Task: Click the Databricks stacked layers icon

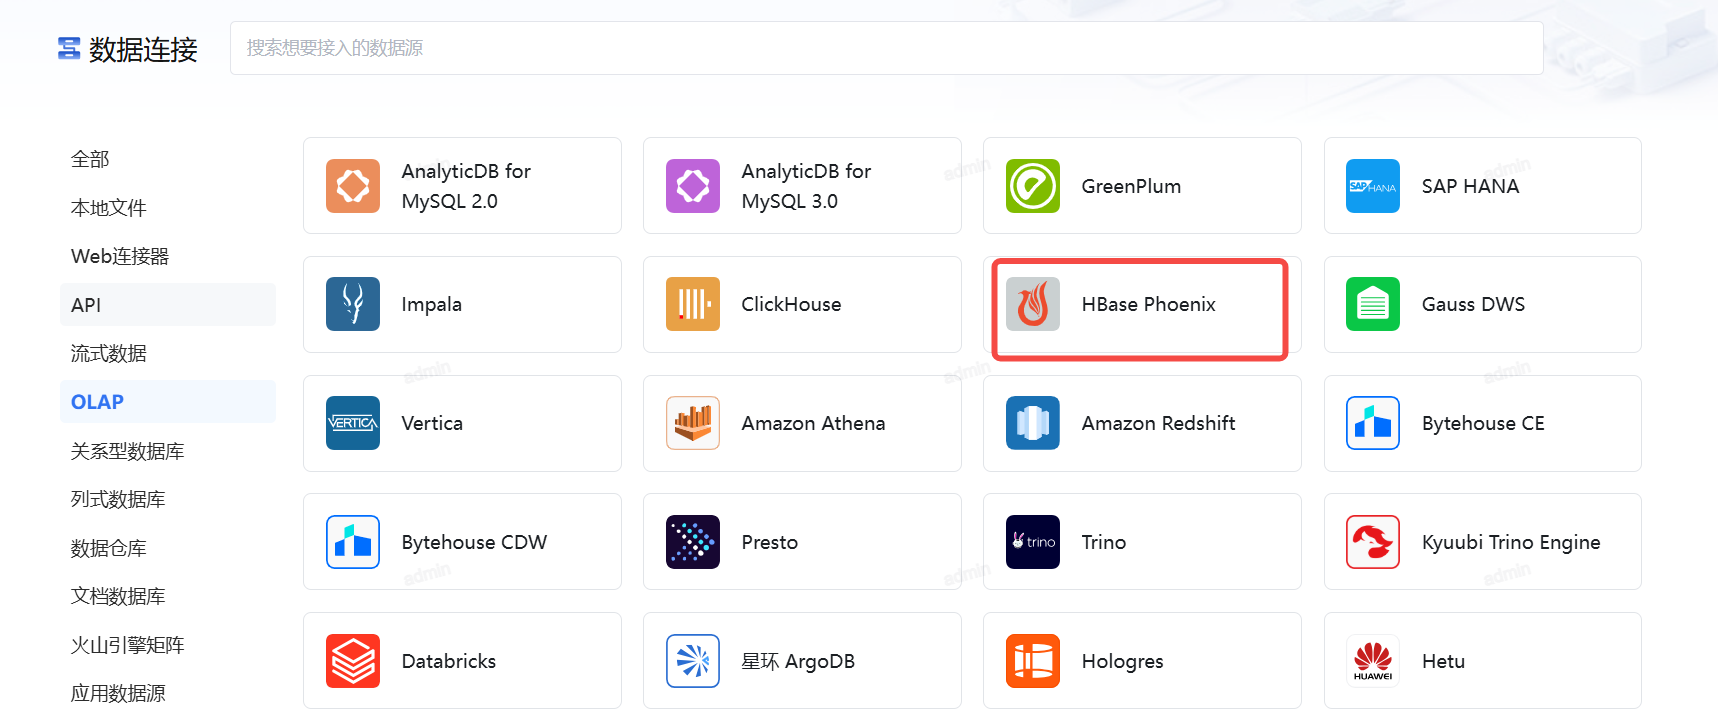Action: [x=352, y=661]
